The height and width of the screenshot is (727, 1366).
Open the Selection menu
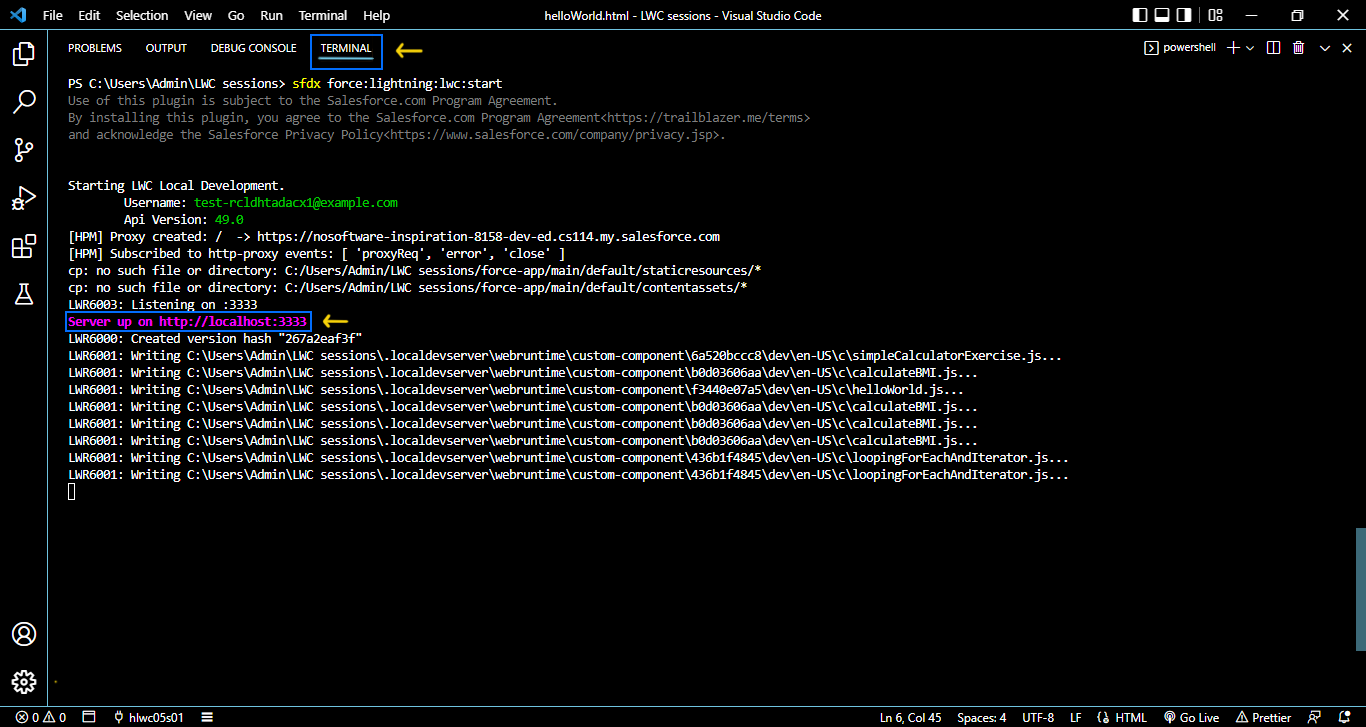(x=142, y=15)
